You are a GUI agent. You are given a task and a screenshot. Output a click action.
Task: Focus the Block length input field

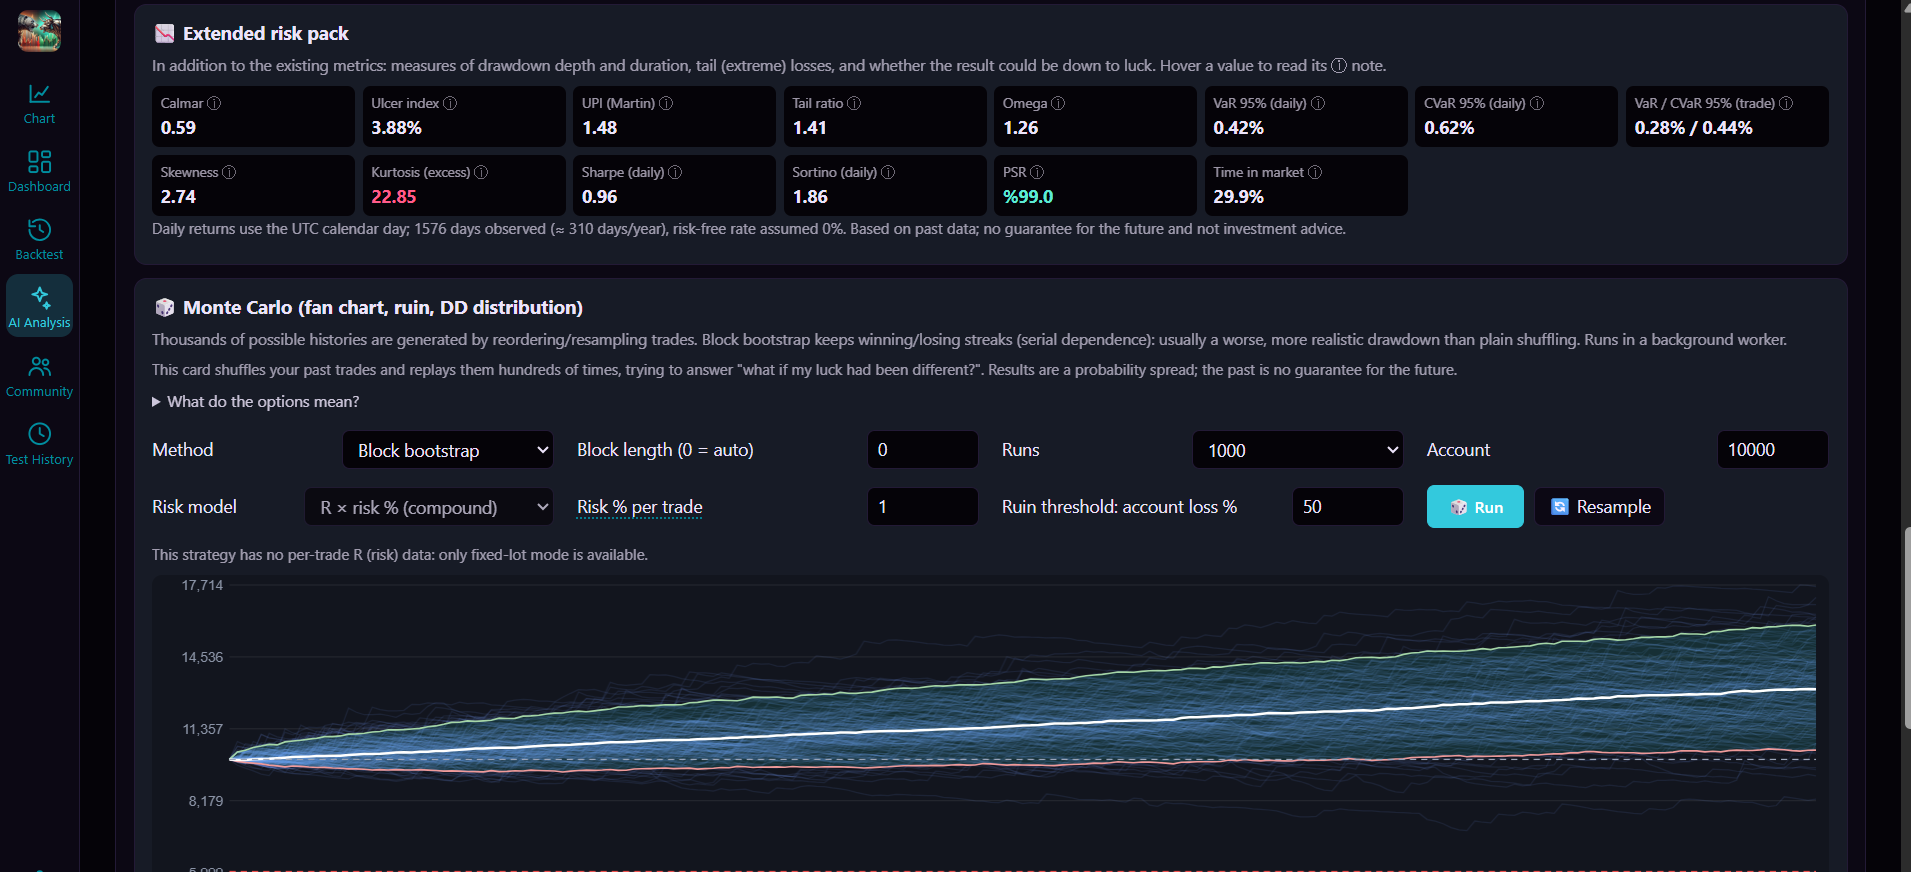click(x=923, y=450)
